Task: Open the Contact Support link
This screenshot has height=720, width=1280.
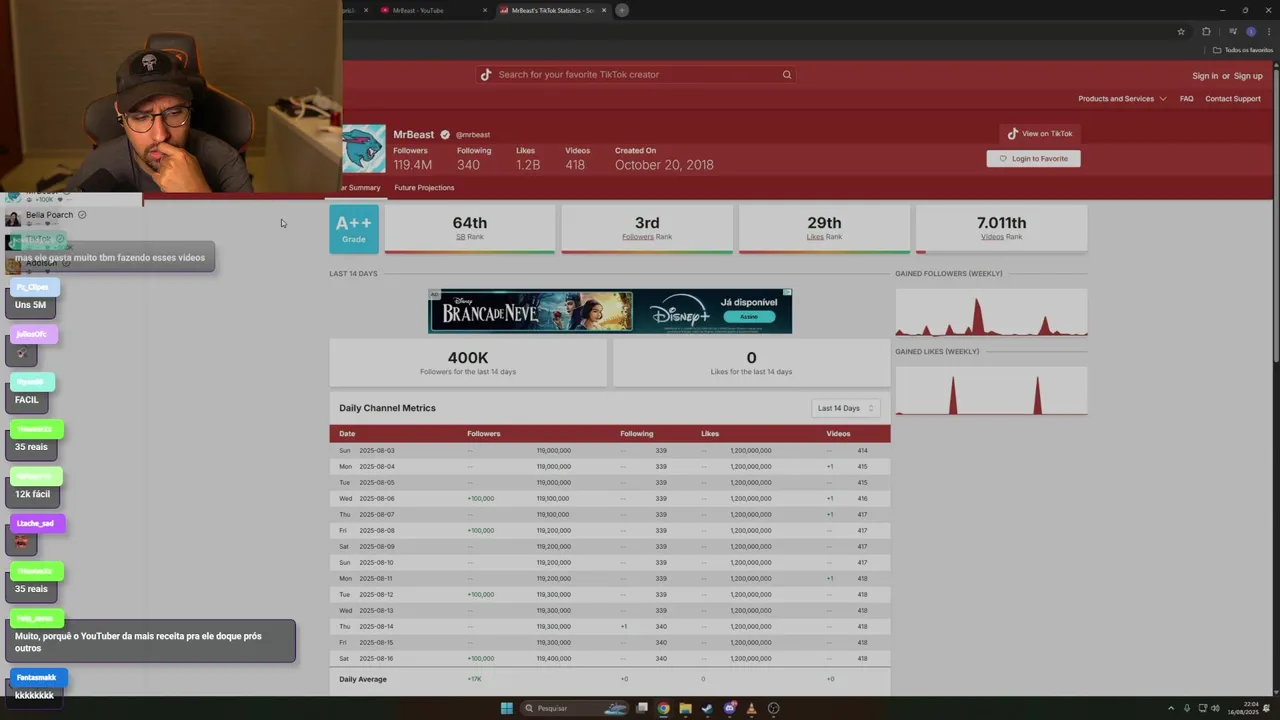Action: coord(1233,98)
